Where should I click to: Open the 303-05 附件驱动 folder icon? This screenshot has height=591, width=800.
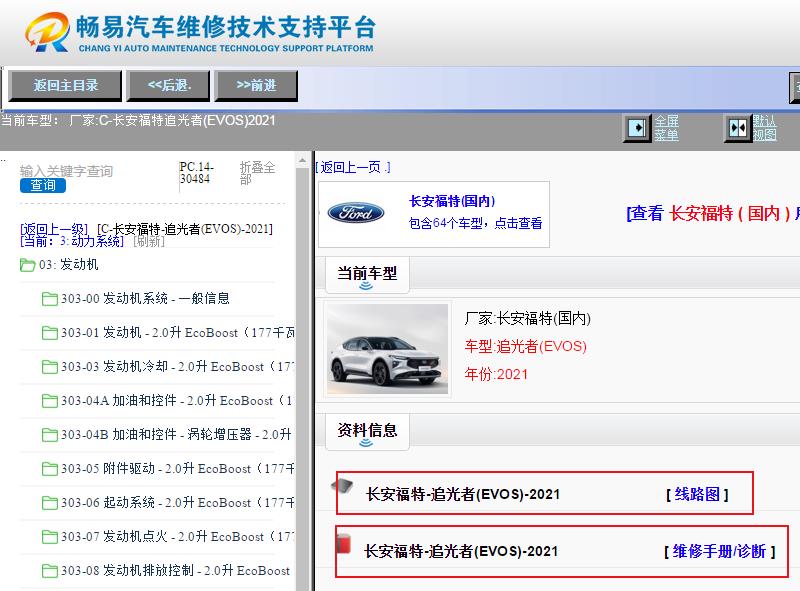point(49,469)
